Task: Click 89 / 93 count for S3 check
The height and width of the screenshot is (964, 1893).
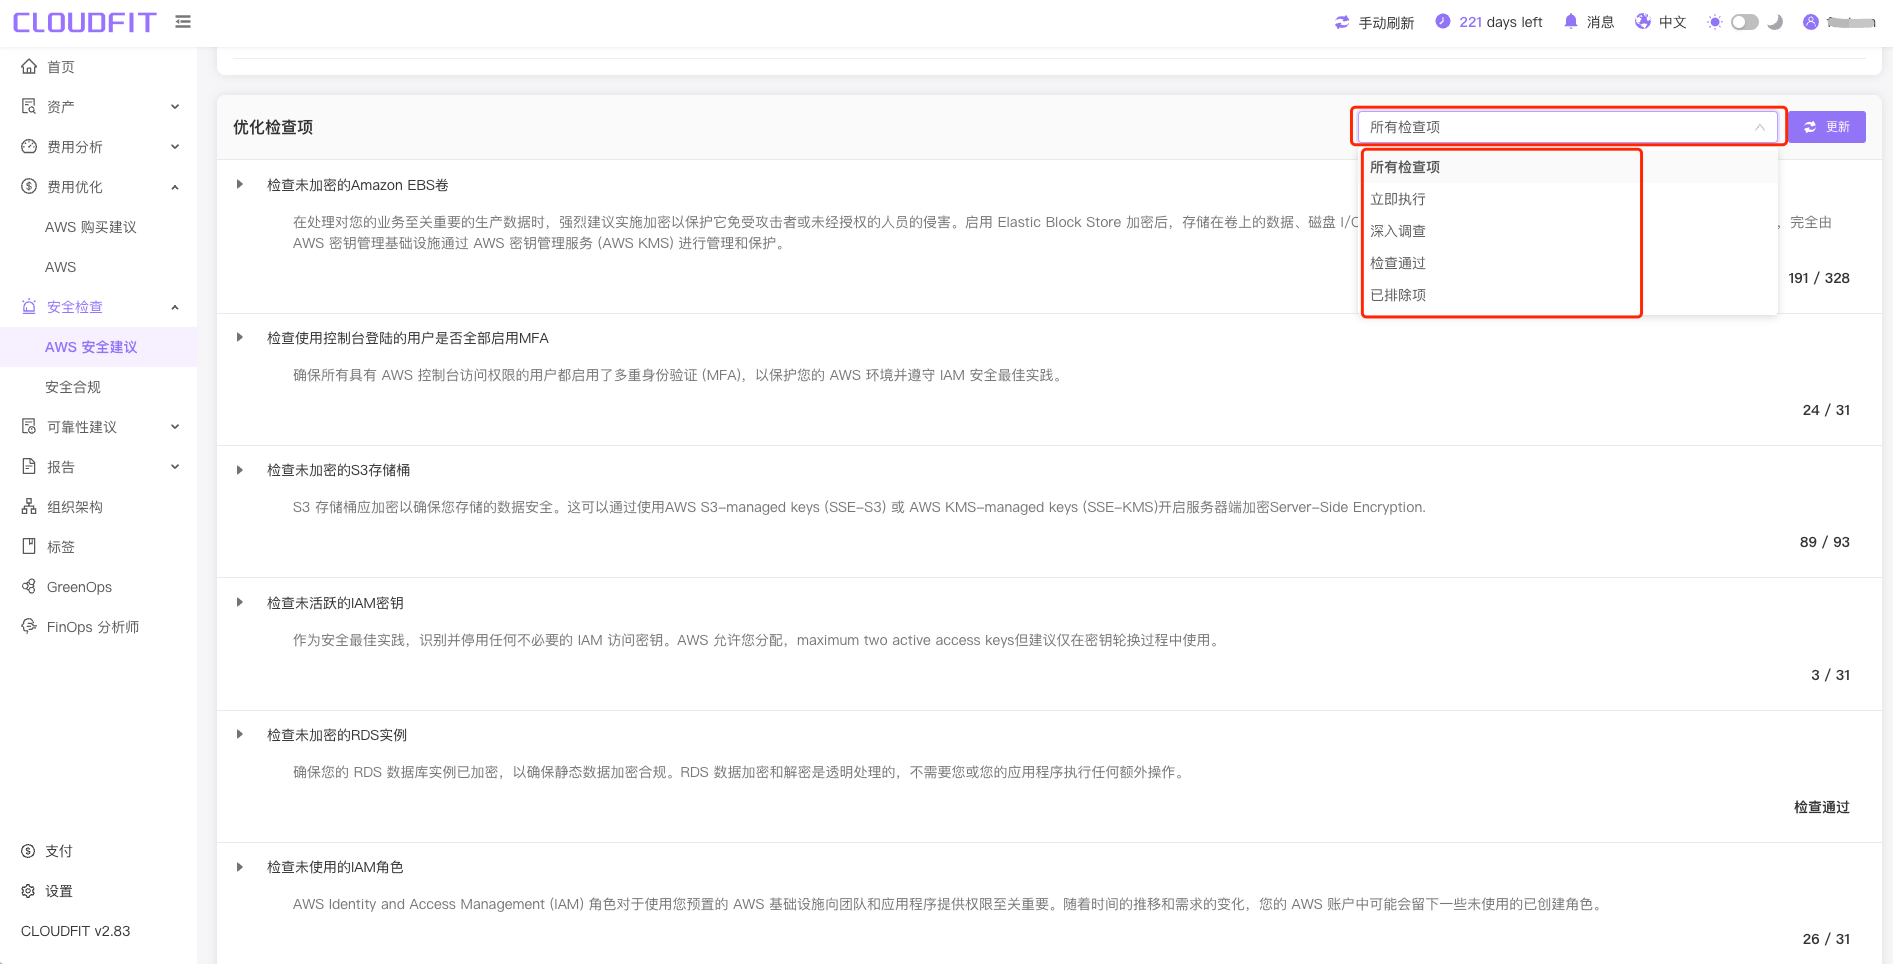Action: tap(1825, 542)
